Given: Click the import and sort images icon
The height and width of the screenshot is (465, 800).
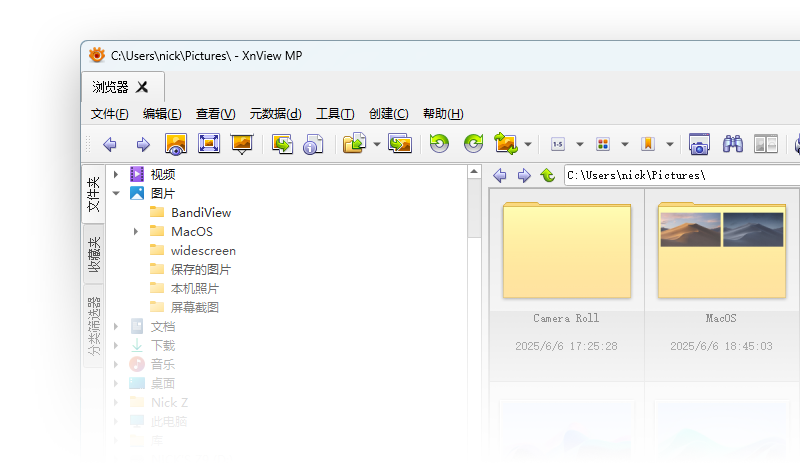Looking at the screenshot, I should coord(399,144).
